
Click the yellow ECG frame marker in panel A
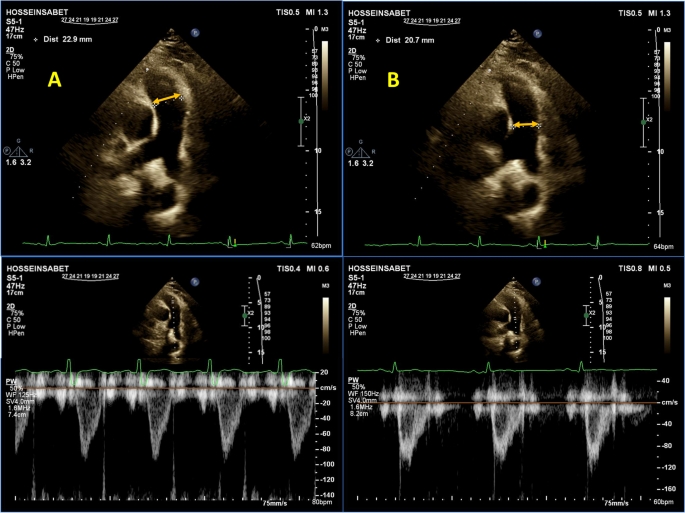(235, 243)
